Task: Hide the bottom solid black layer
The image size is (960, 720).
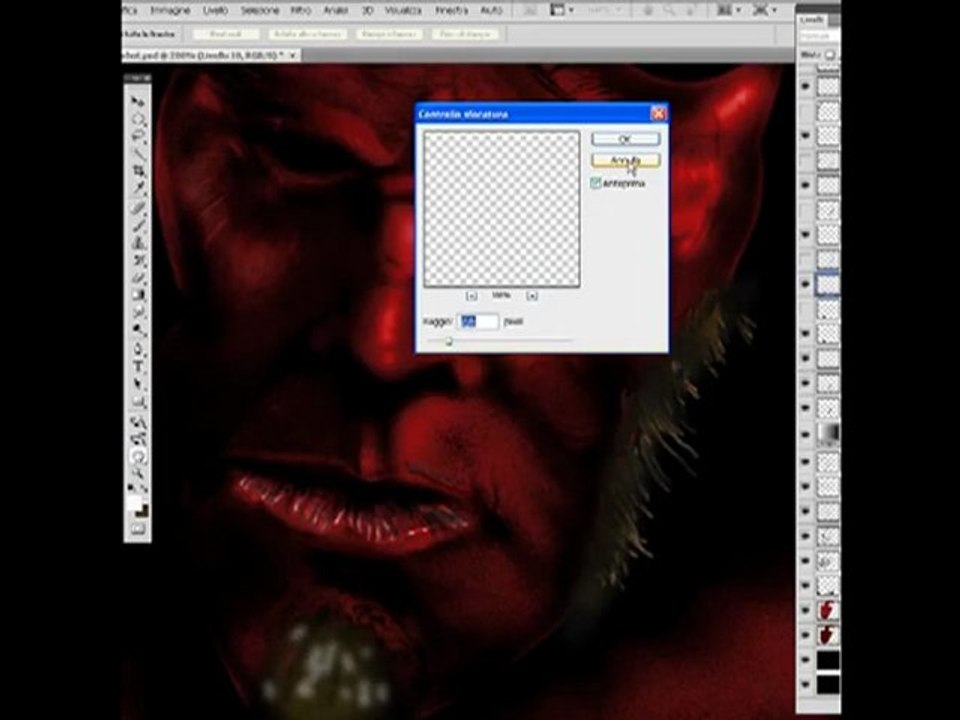Action: pyautogui.click(x=806, y=684)
